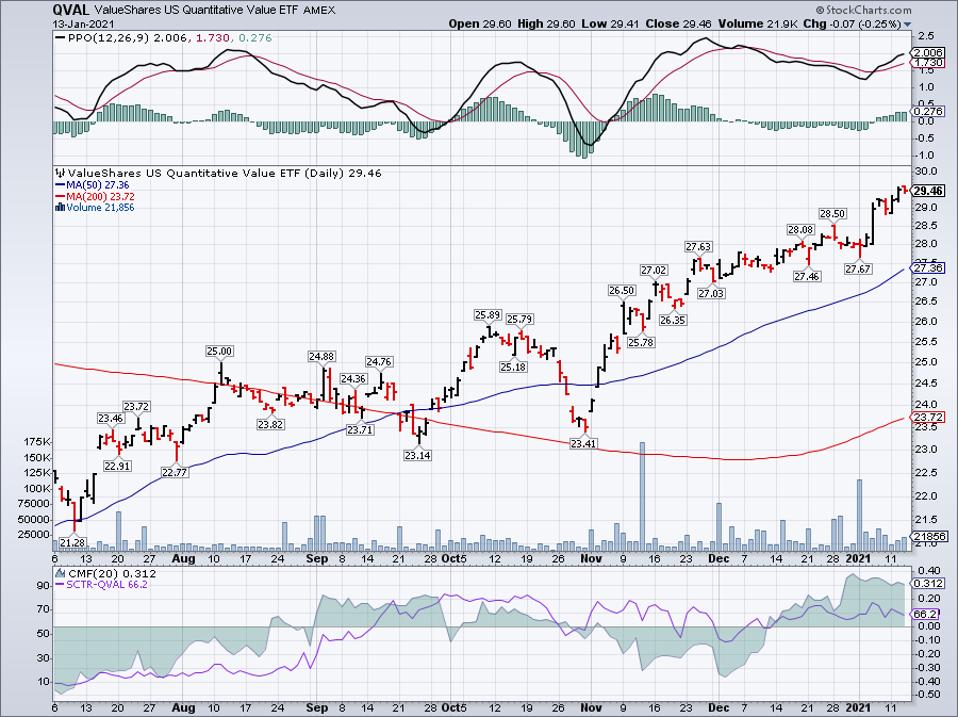The image size is (958, 717).
Task: Click the price bar icon beside the ValueShares daily legend
Action: point(60,173)
